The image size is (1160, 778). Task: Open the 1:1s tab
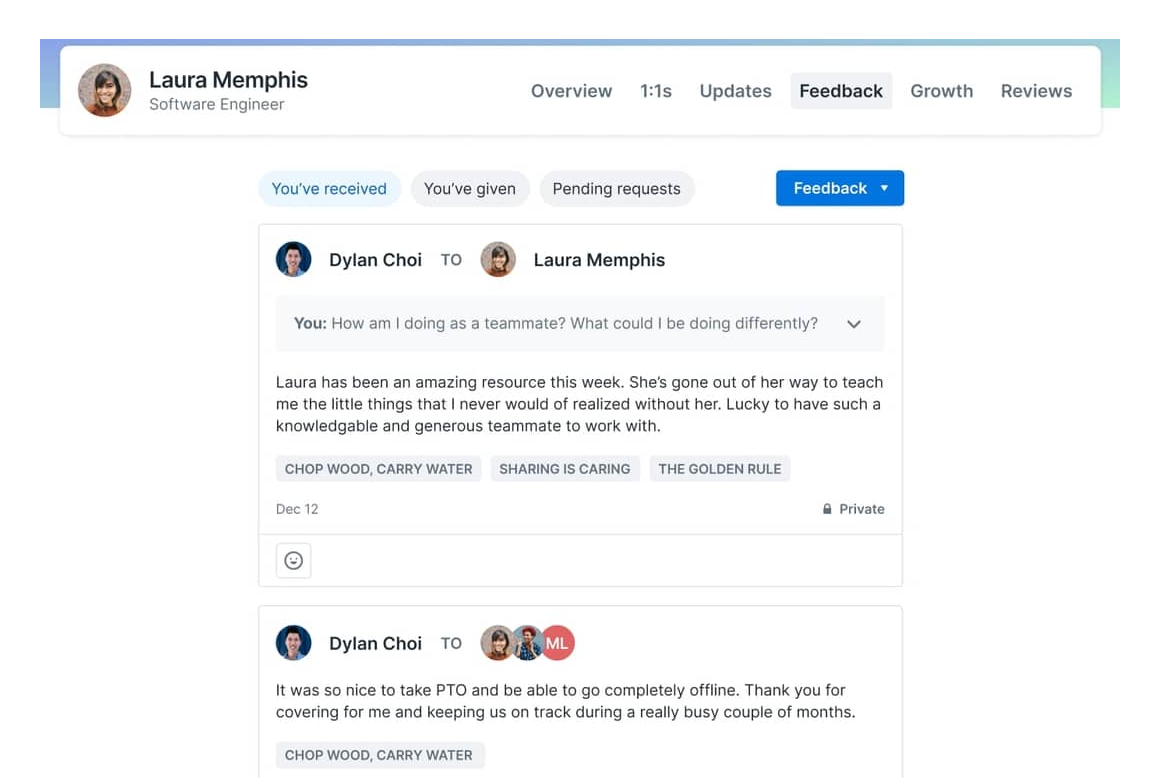click(x=655, y=91)
